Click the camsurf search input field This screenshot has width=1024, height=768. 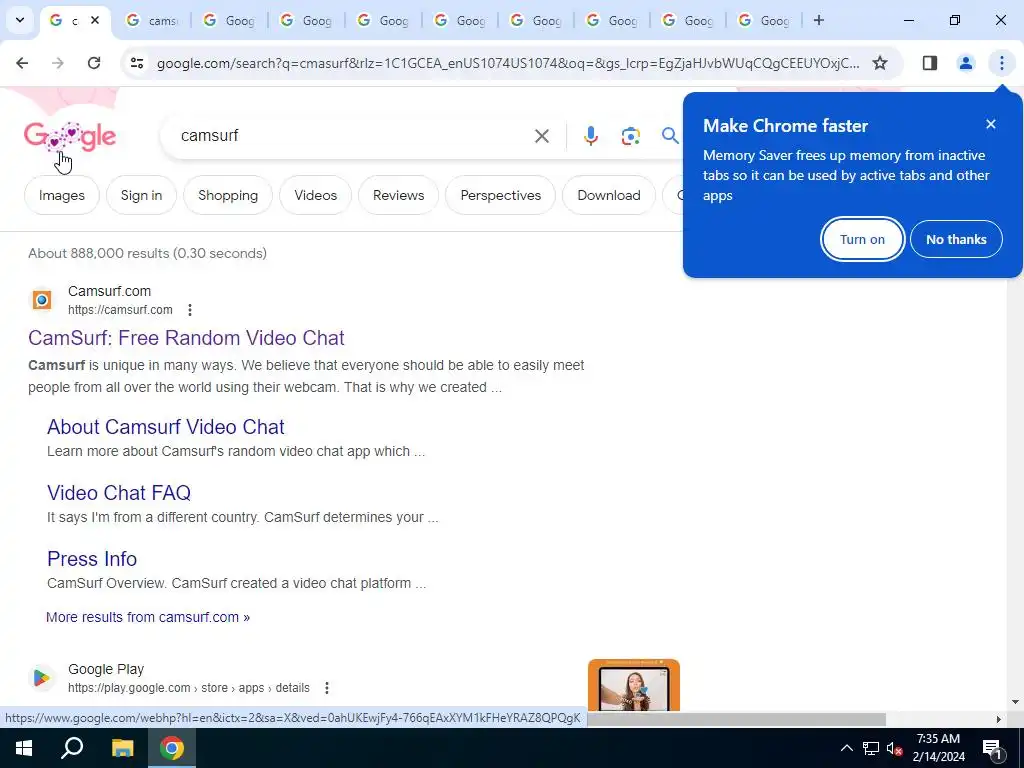(353, 136)
